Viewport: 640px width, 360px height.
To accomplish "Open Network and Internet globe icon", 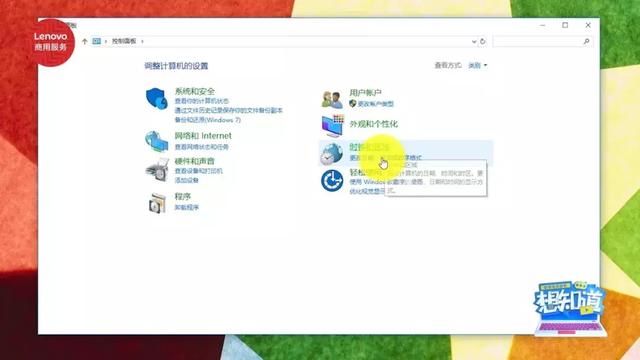I will [x=157, y=141].
